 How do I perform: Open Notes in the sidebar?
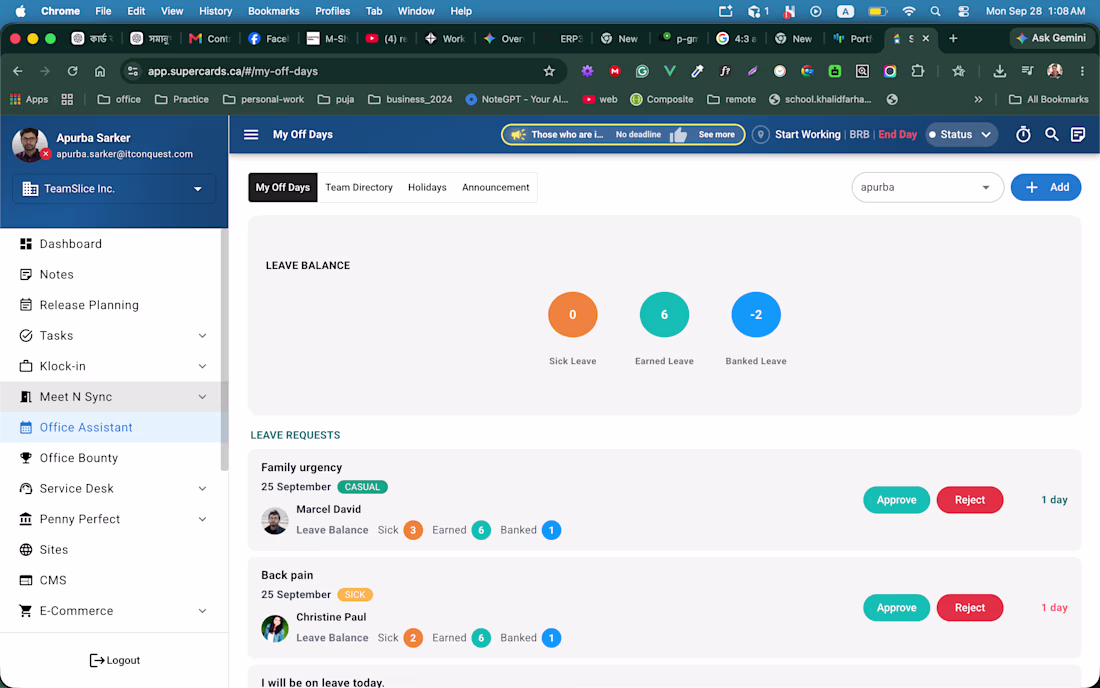point(112,274)
